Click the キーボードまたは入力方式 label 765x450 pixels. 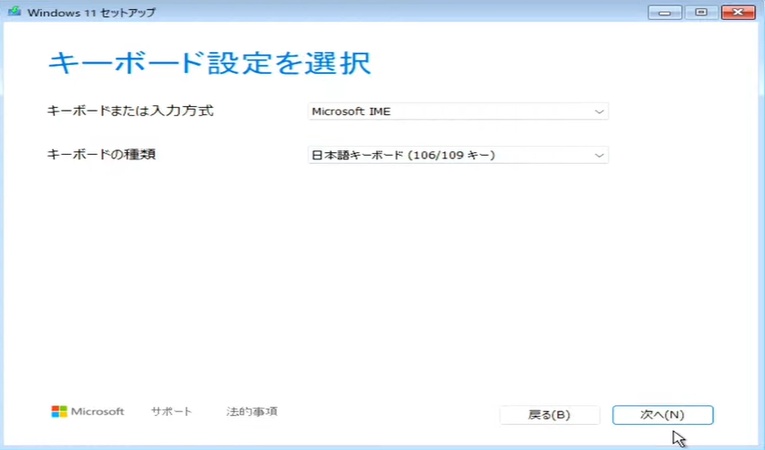[x=130, y=111]
